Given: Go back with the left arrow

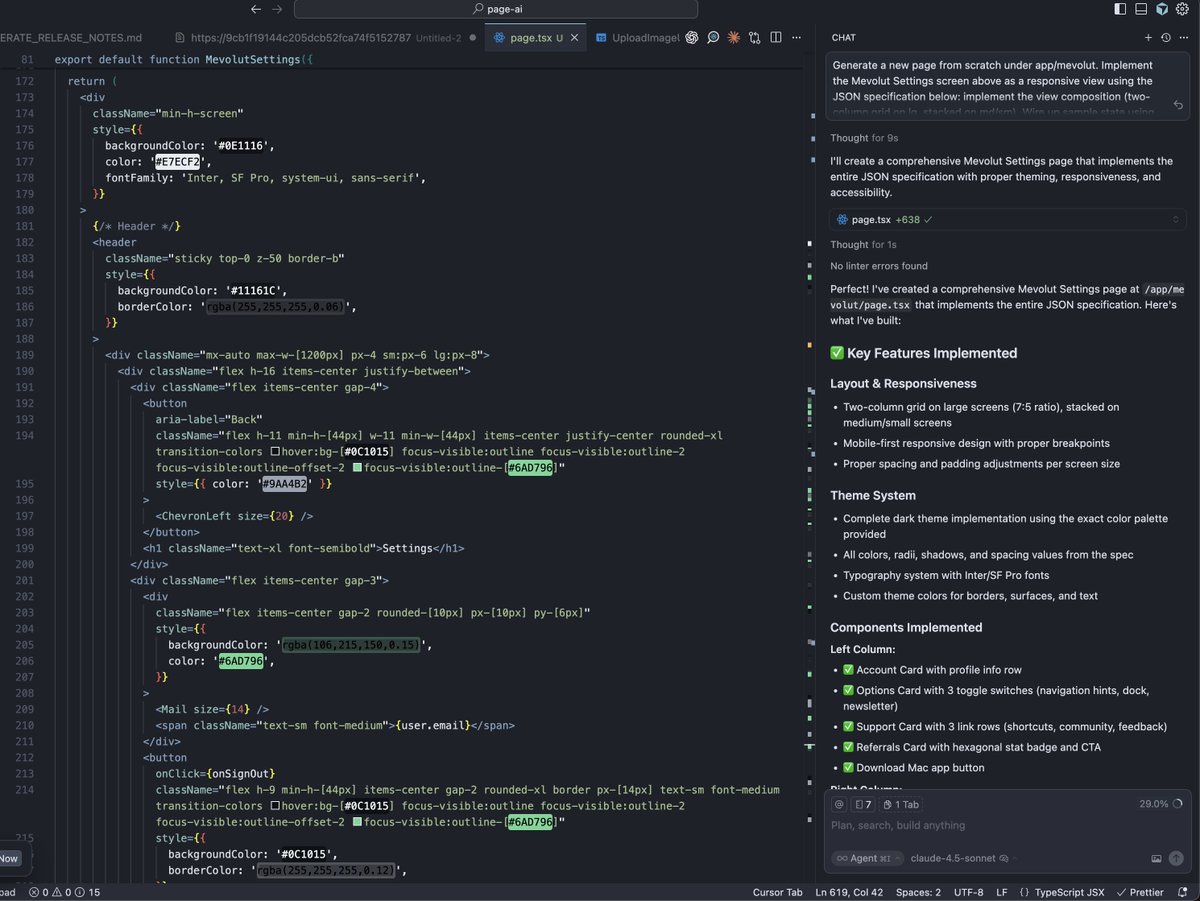Looking at the screenshot, I should pos(256,9).
